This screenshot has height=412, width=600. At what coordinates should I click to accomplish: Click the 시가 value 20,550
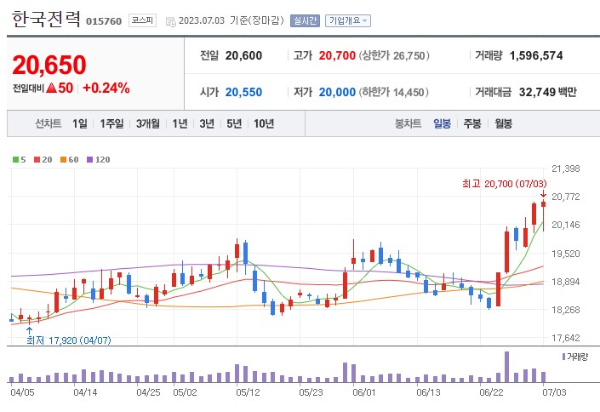click(244, 92)
